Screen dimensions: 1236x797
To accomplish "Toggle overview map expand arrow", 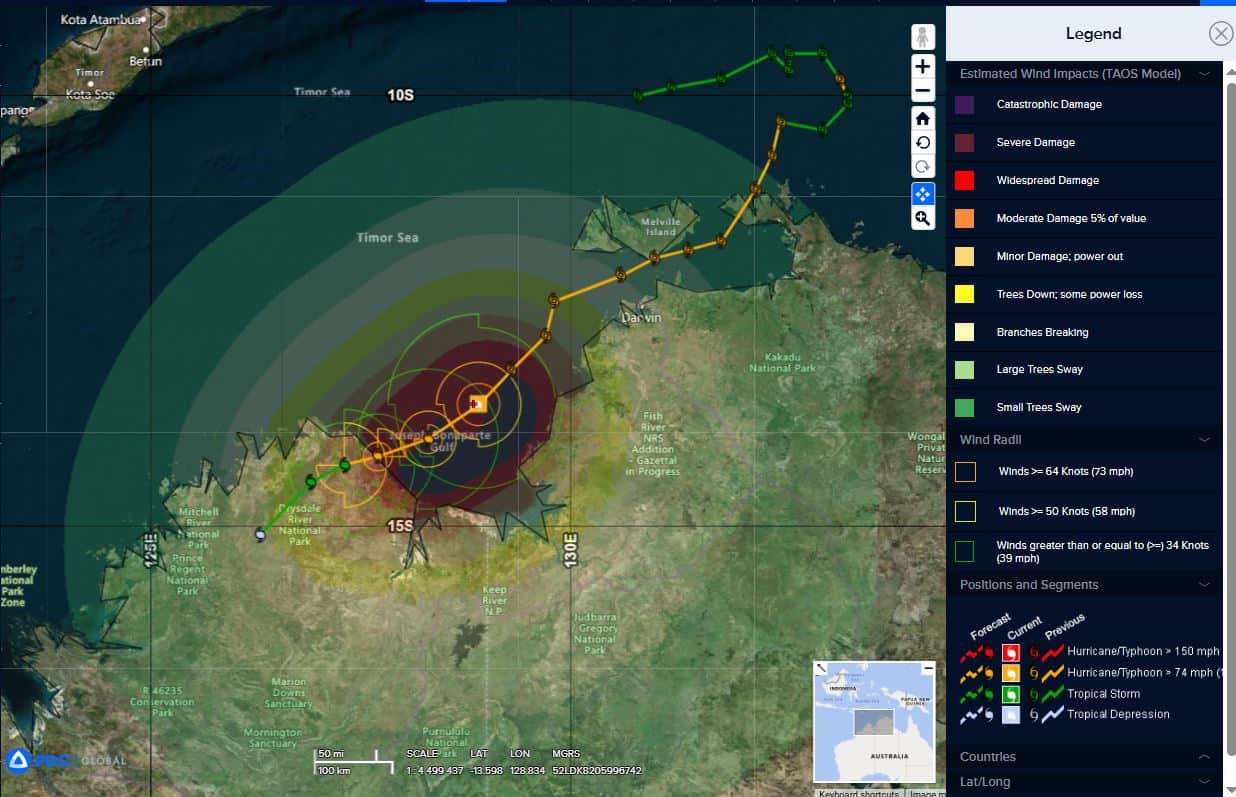I will click(x=821, y=668).
